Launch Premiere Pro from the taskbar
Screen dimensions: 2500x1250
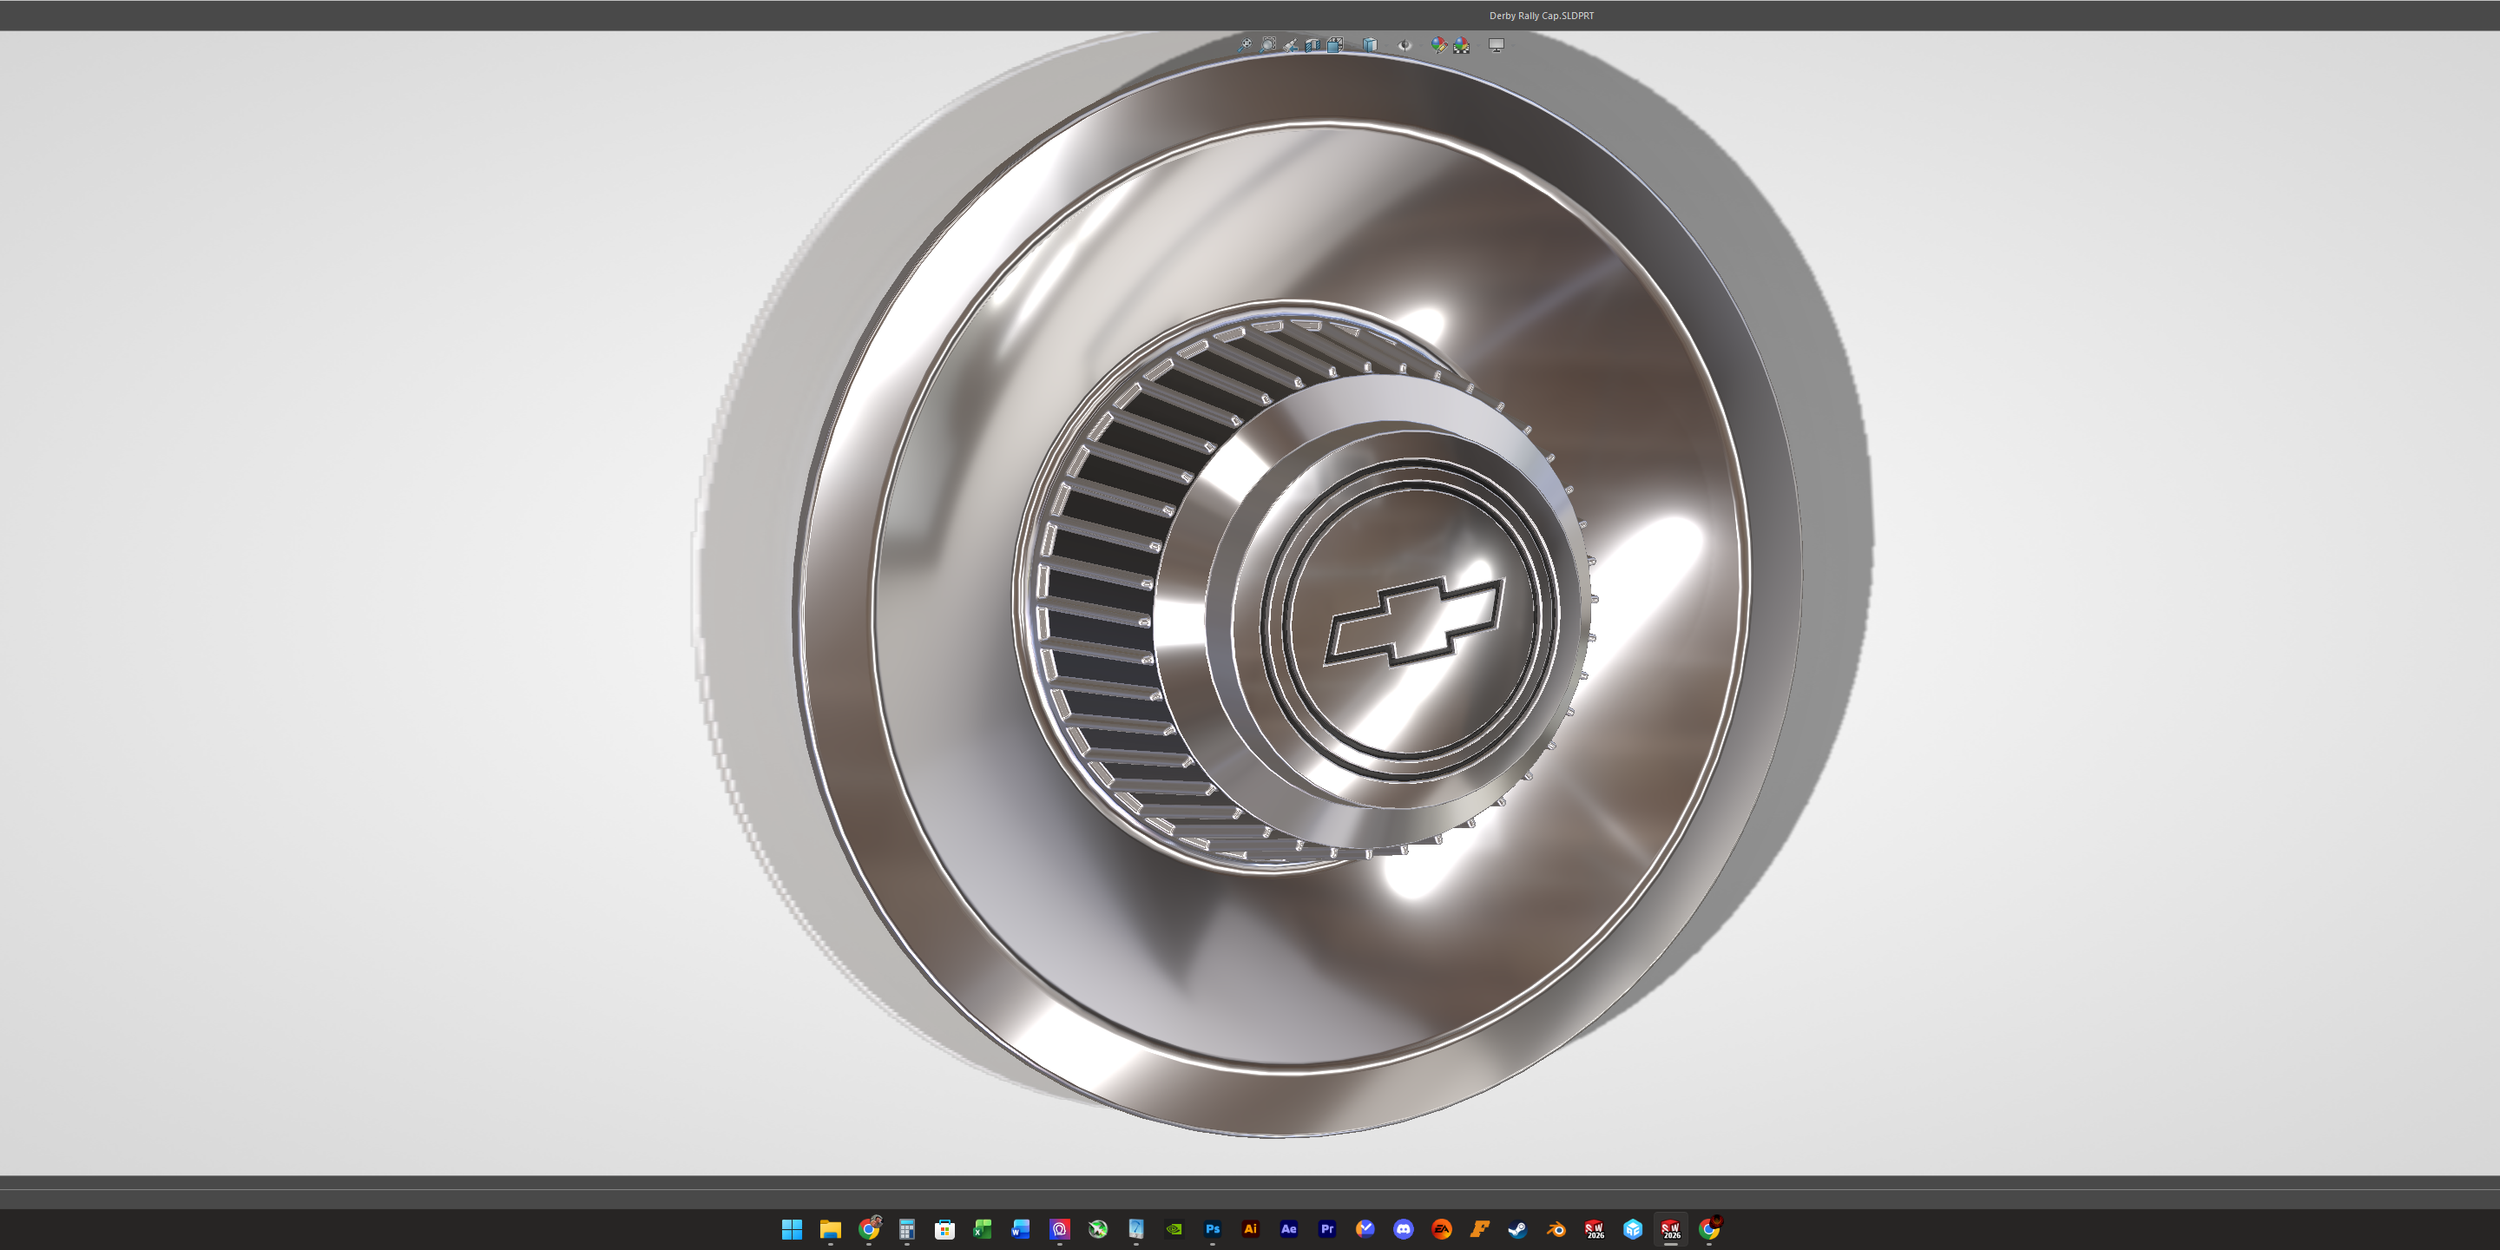[1327, 1229]
